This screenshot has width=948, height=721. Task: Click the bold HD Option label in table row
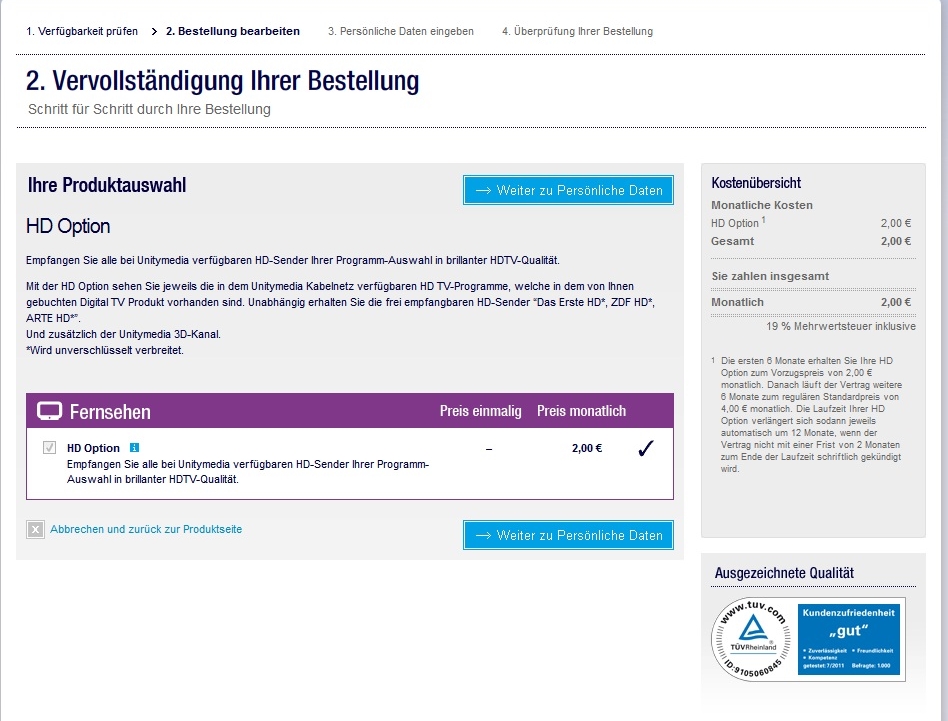(93, 448)
